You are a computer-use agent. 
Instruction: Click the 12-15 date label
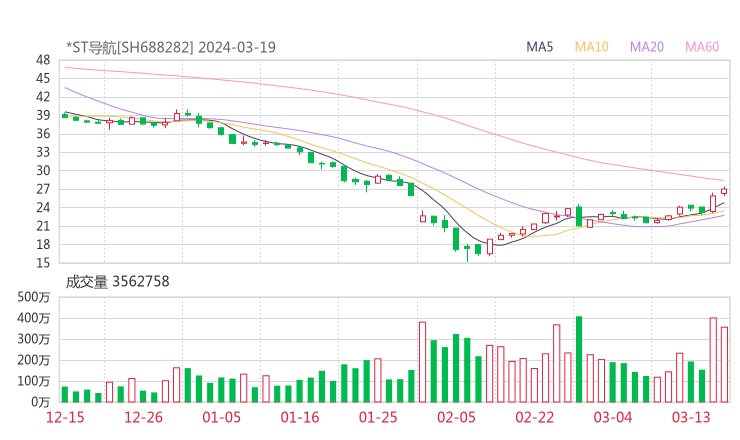[x=65, y=417]
